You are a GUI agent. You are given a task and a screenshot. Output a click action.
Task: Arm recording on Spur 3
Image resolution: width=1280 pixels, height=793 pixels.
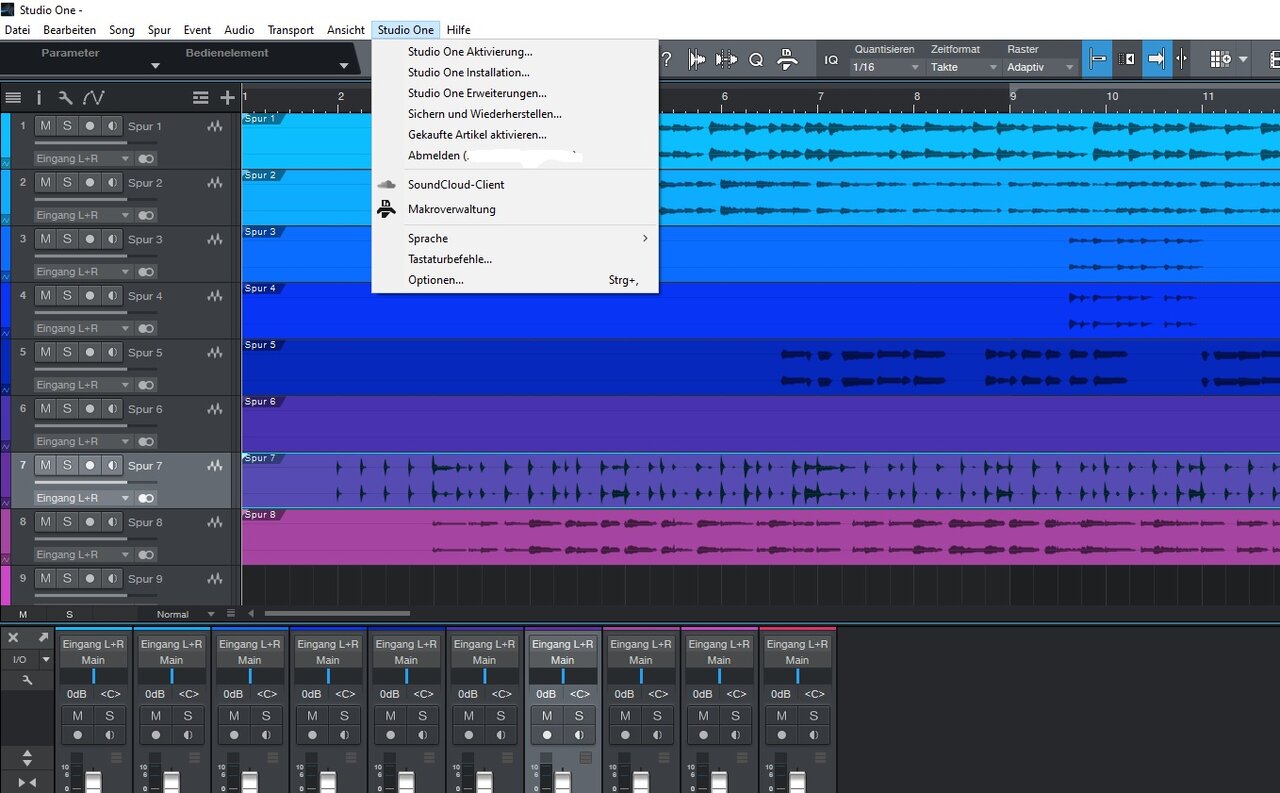(x=89, y=239)
